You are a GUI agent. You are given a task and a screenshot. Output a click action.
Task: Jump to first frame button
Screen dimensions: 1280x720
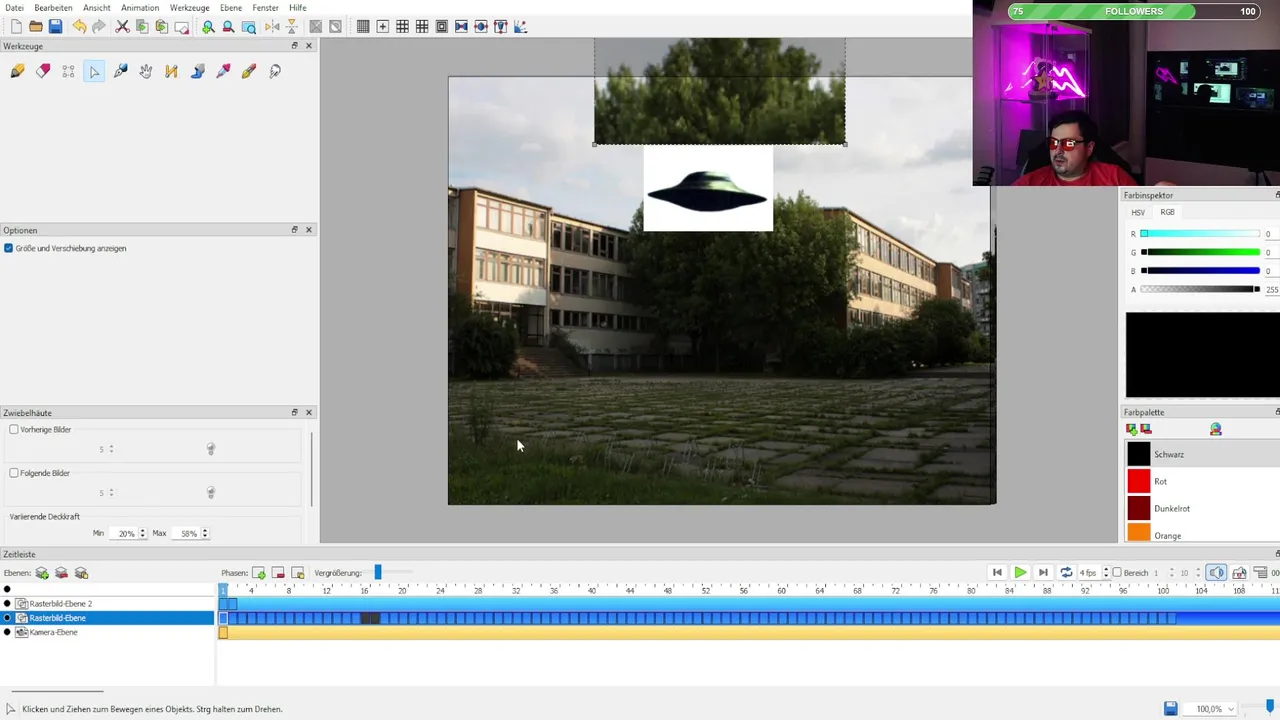pyautogui.click(x=997, y=573)
